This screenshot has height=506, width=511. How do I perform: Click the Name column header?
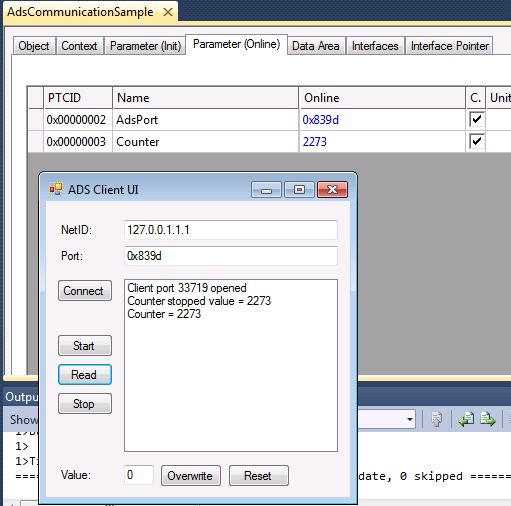pyautogui.click(x=205, y=98)
